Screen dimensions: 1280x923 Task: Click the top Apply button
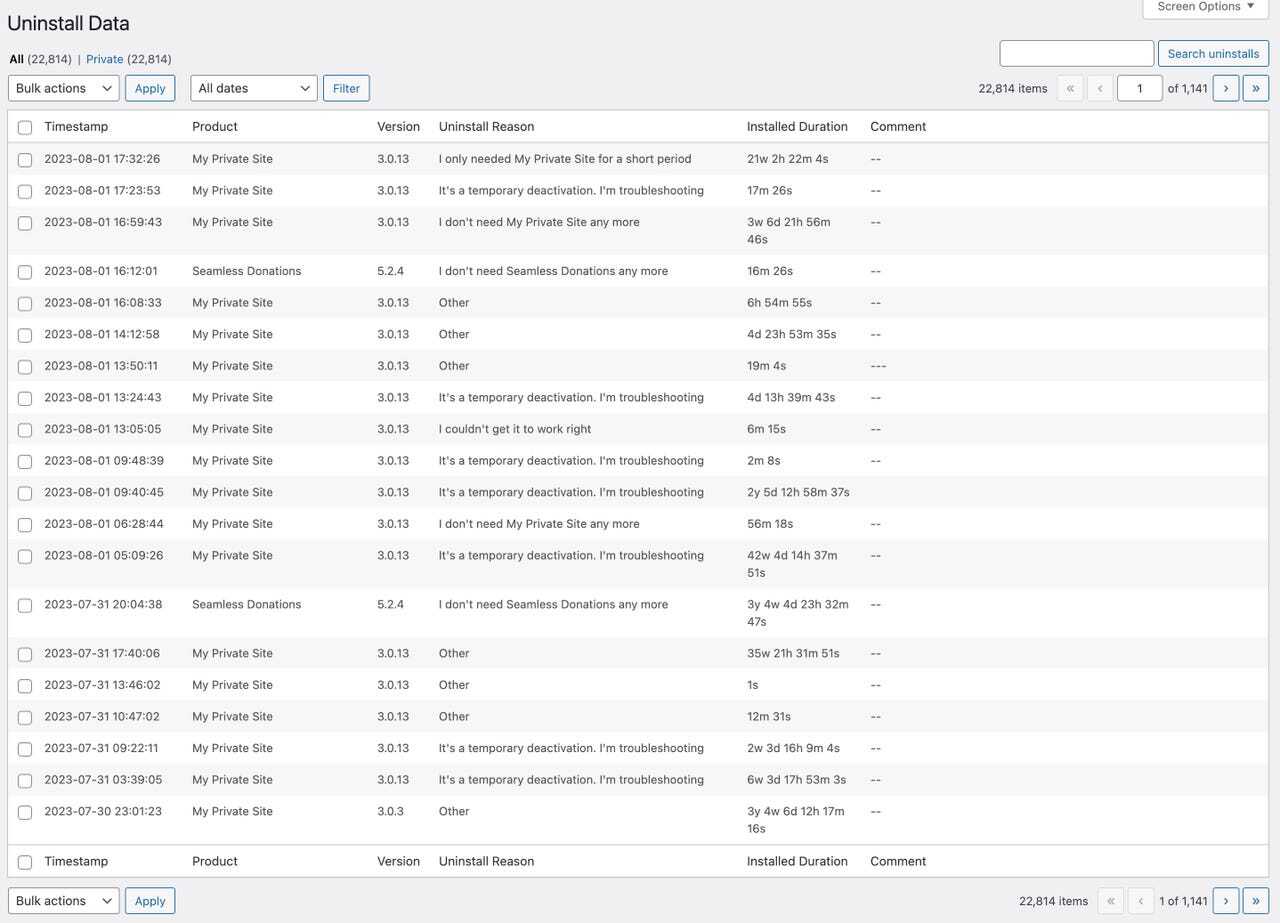tap(150, 88)
